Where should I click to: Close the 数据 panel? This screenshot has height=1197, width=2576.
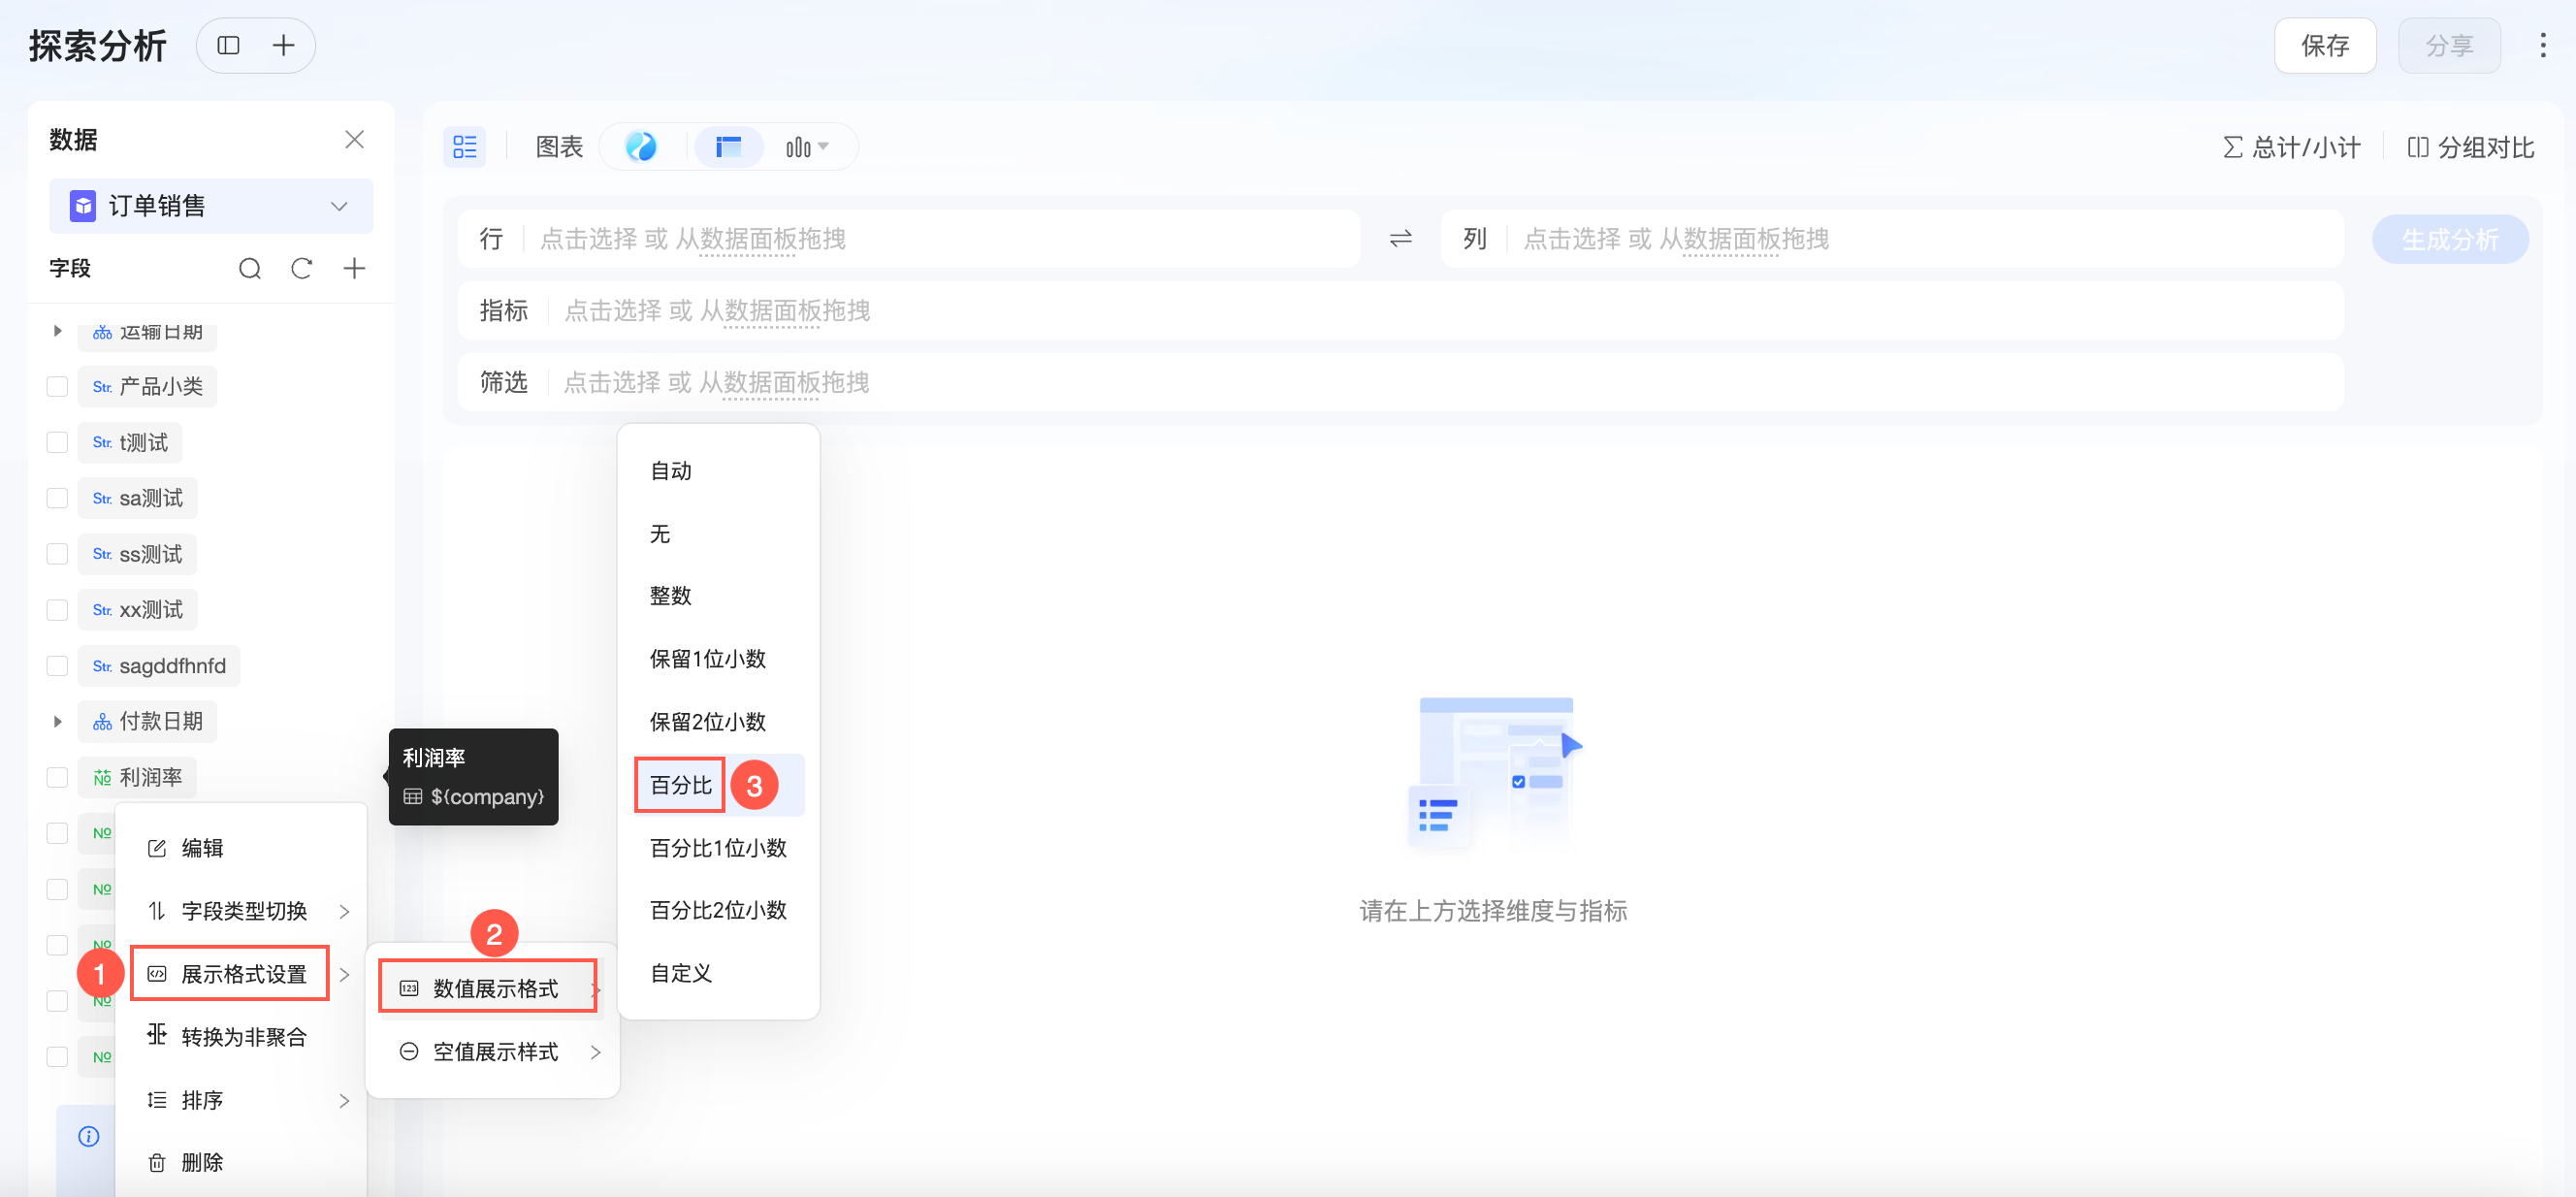pyautogui.click(x=354, y=139)
